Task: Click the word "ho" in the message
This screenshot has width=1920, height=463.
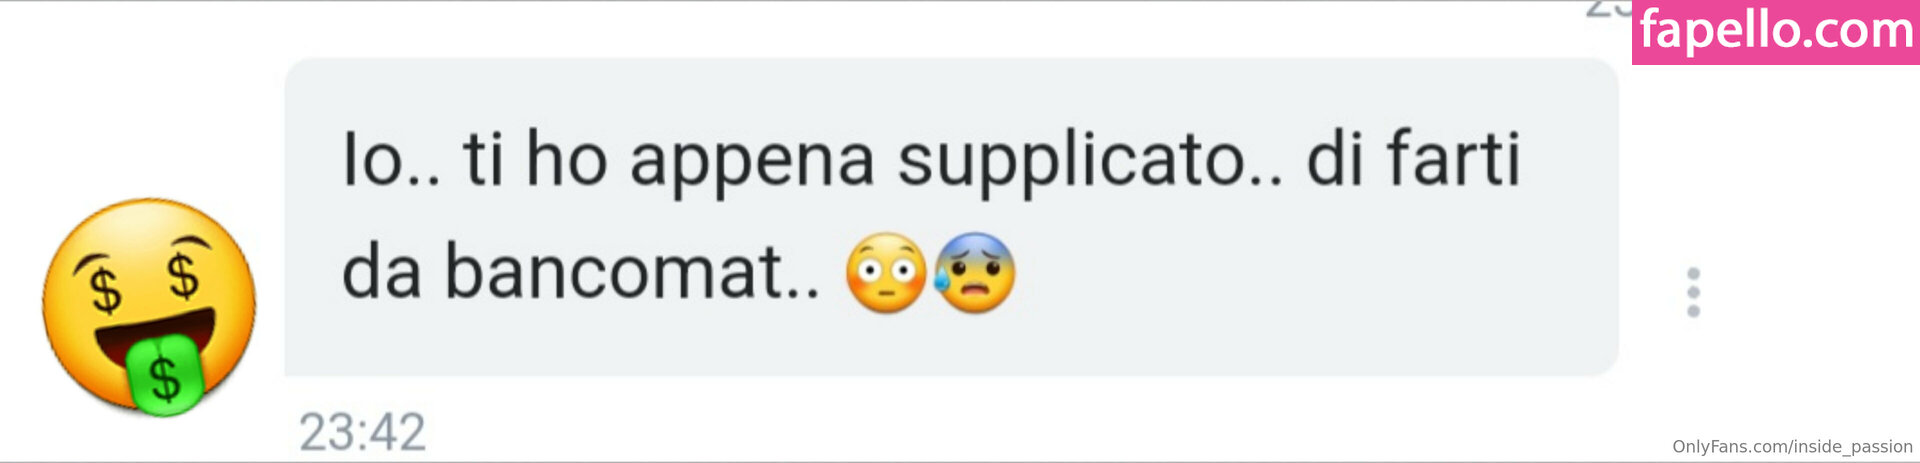Action: click(566, 160)
